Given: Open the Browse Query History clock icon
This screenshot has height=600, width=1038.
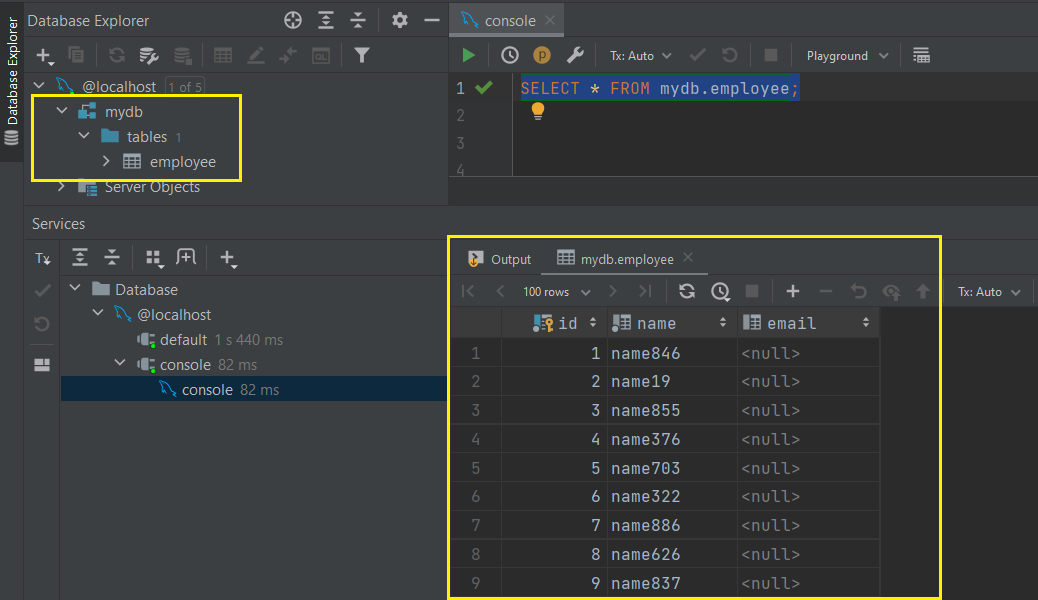Looking at the screenshot, I should pyautogui.click(x=509, y=56).
